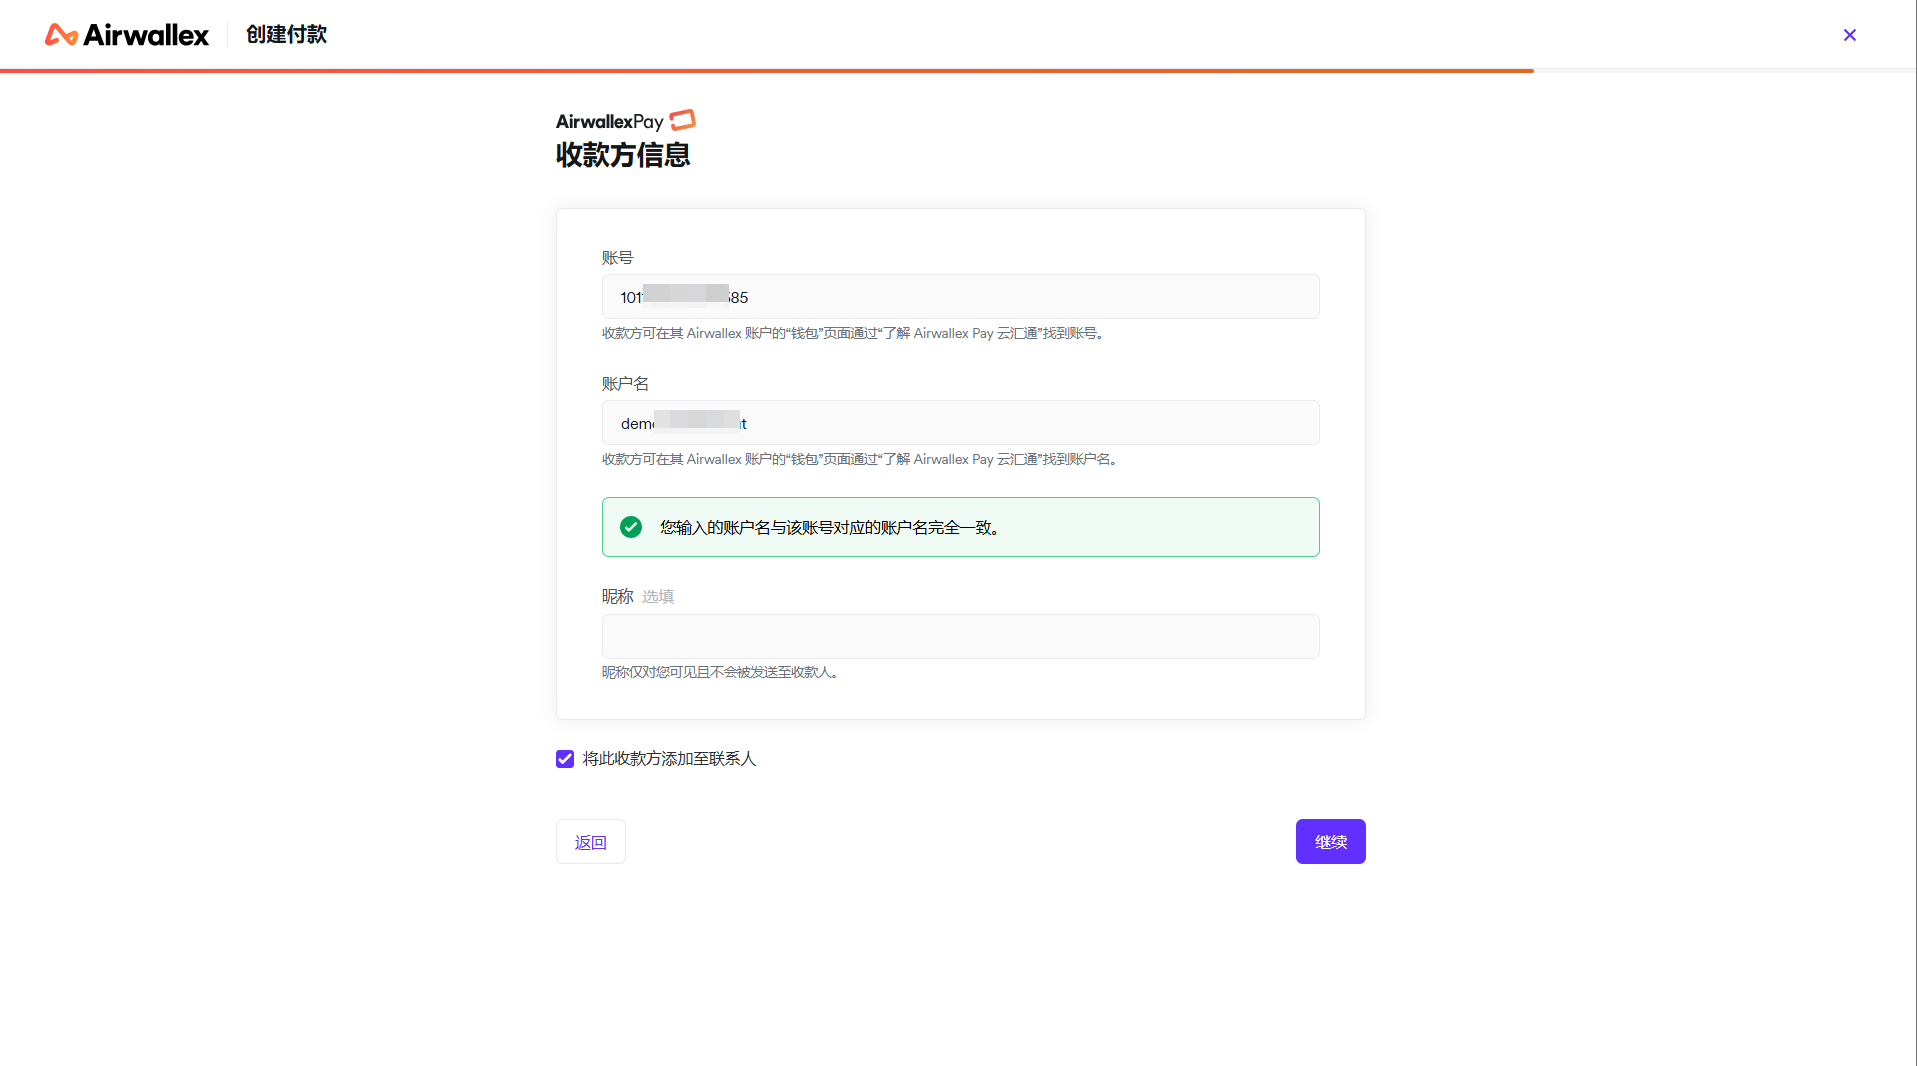Click the 收款方信息 page heading

click(623, 155)
